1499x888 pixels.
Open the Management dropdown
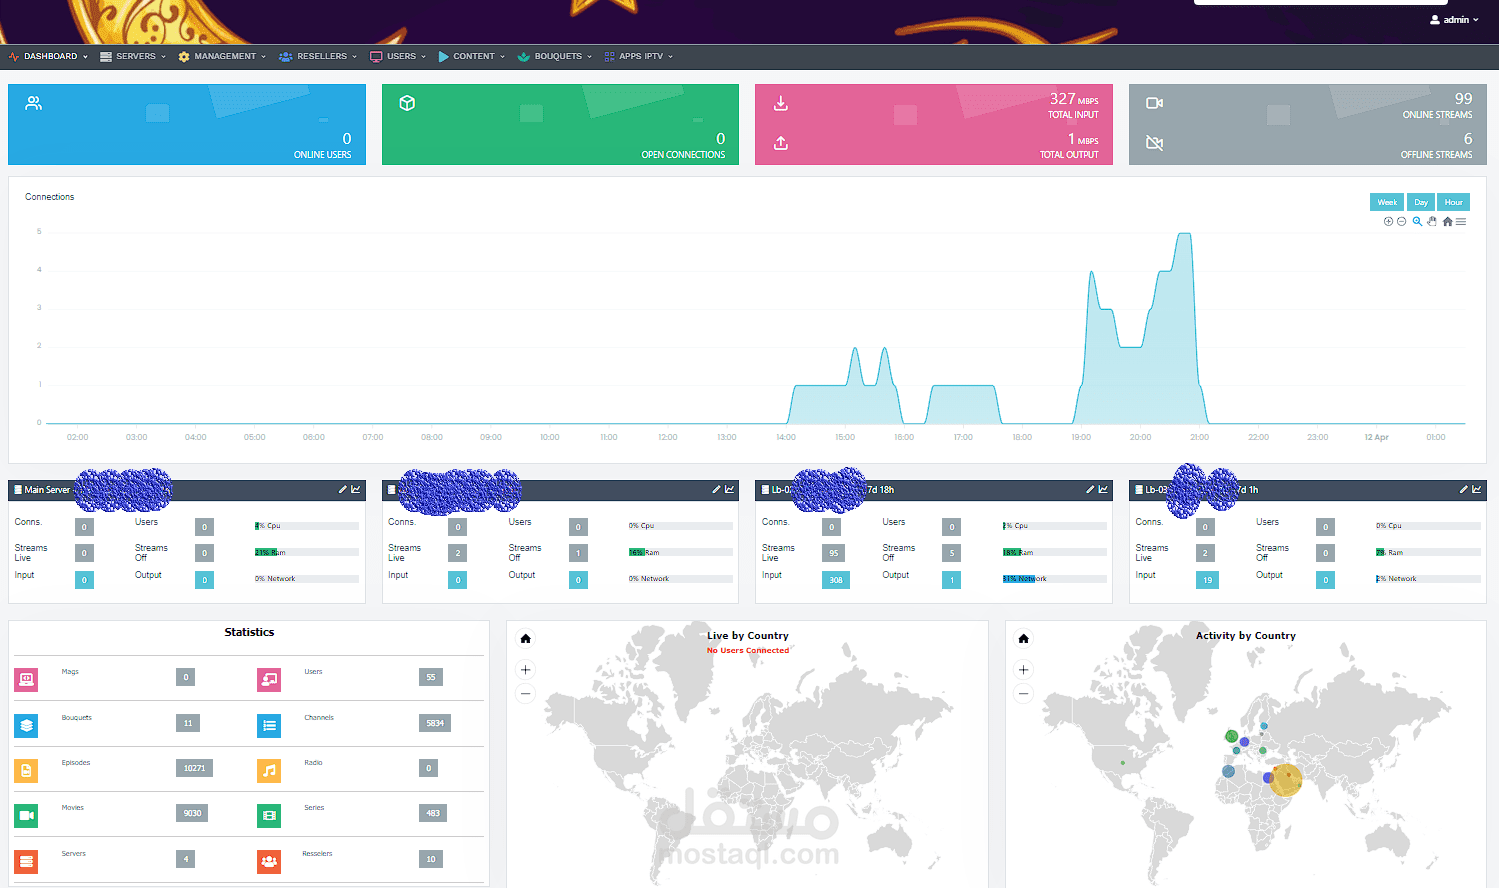pyautogui.click(x=222, y=56)
